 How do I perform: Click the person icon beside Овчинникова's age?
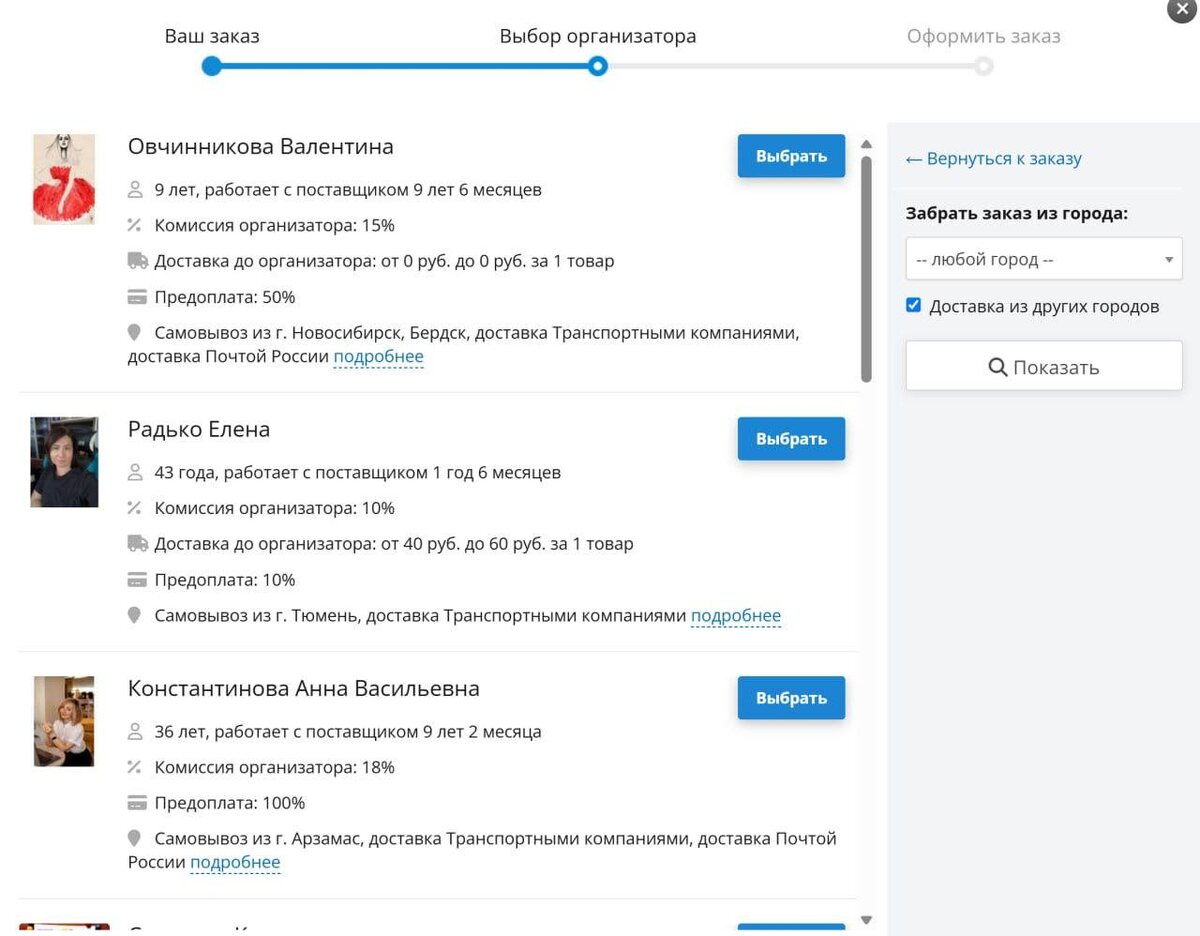(x=136, y=190)
